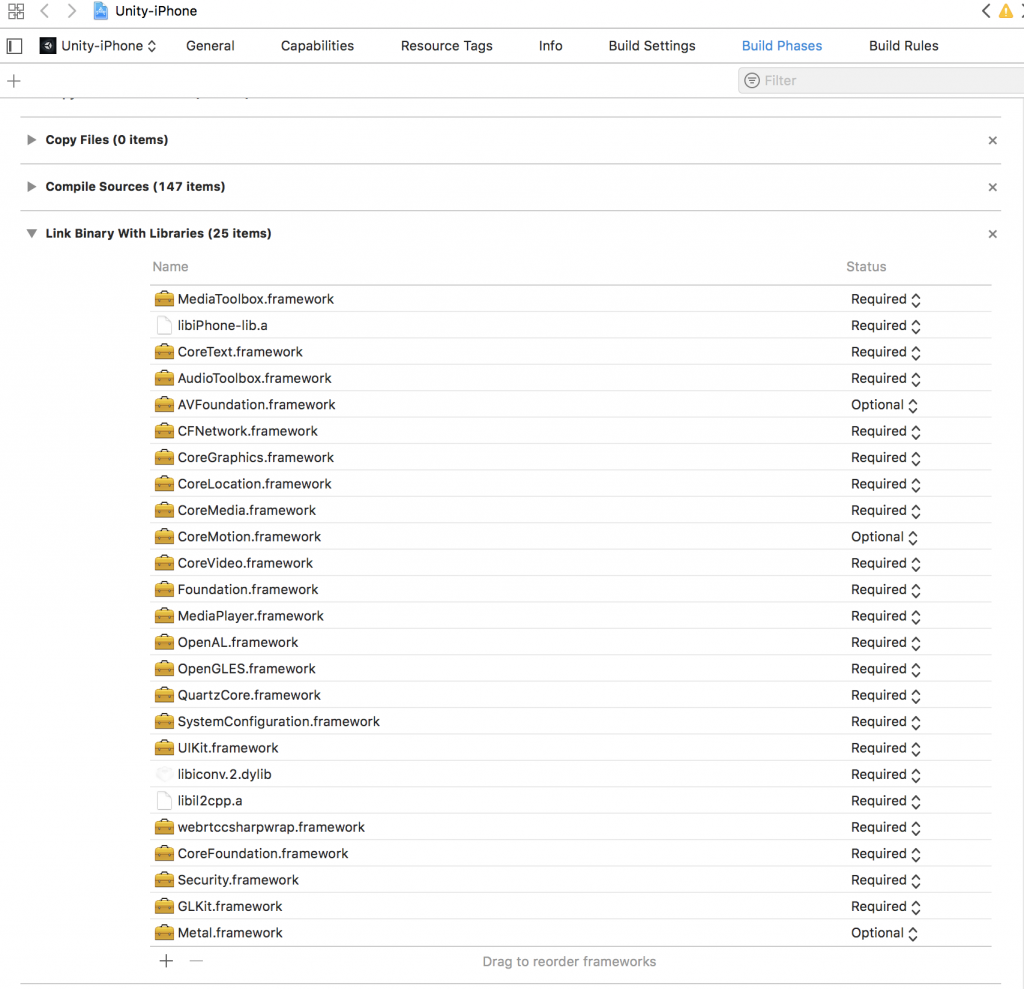This screenshot has width=1024, height=989.
Task: Expand the Compile Sources section
Action: [32, 187]
